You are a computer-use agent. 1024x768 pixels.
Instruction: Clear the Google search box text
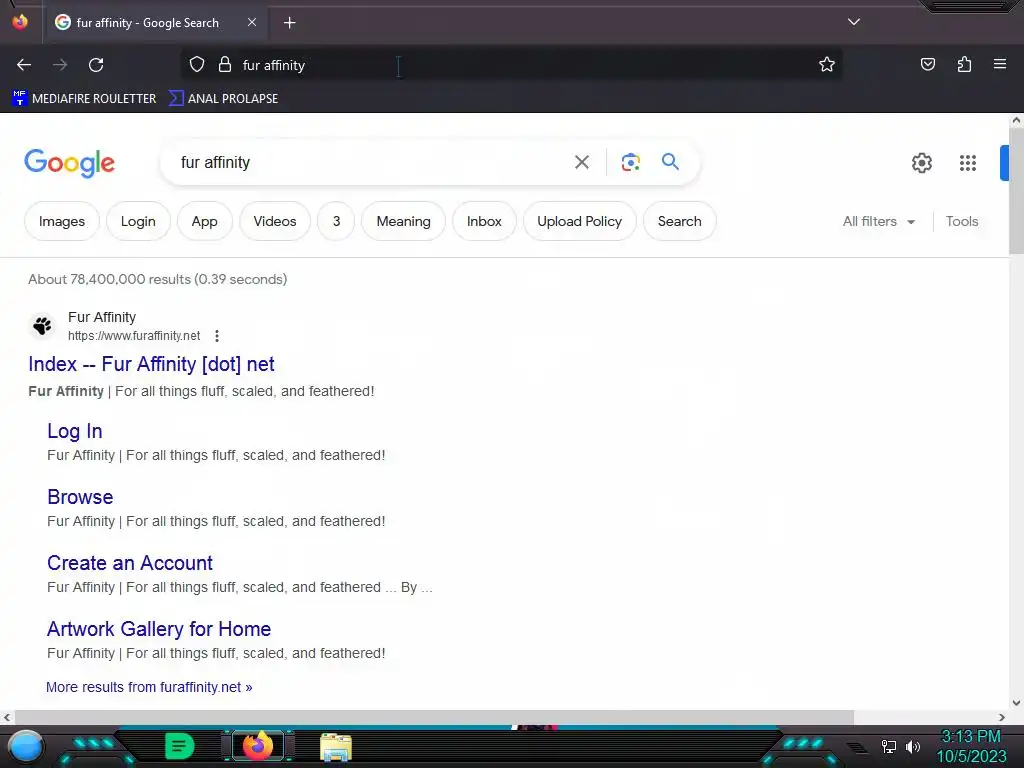[x=582, y=162]
